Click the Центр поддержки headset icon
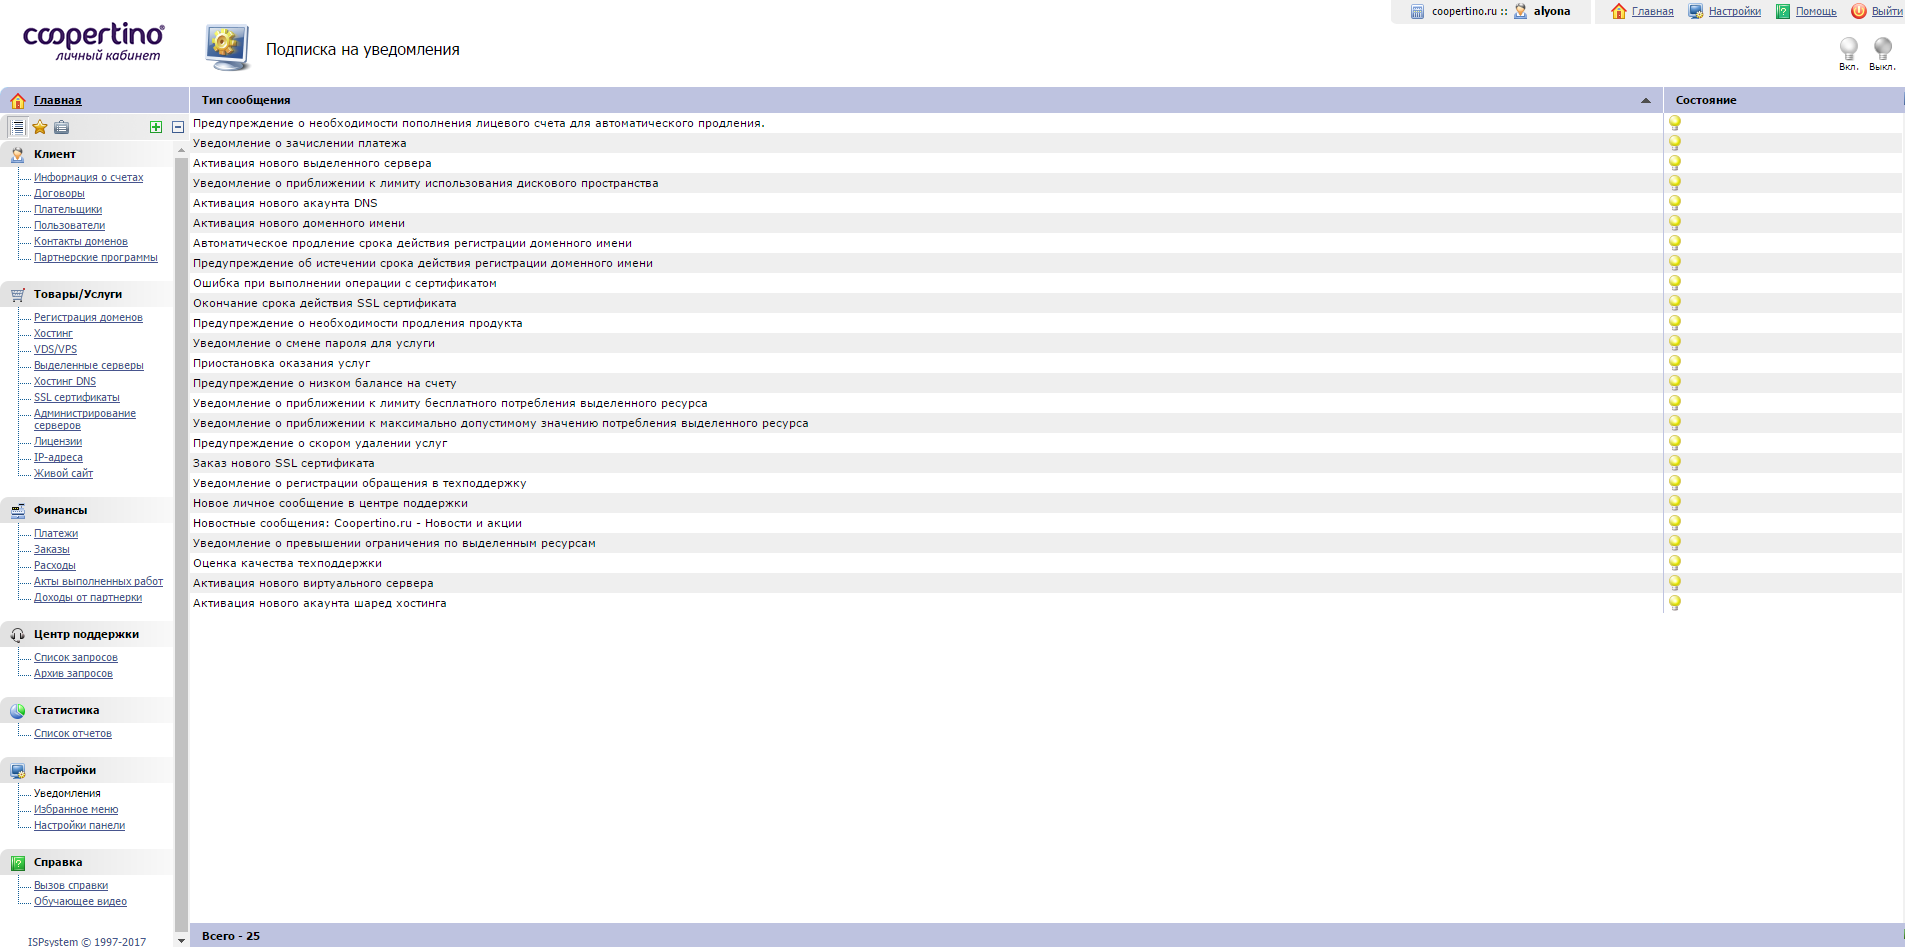The height and width of the screenshot is (947, 1905). [x=18, y=634]
